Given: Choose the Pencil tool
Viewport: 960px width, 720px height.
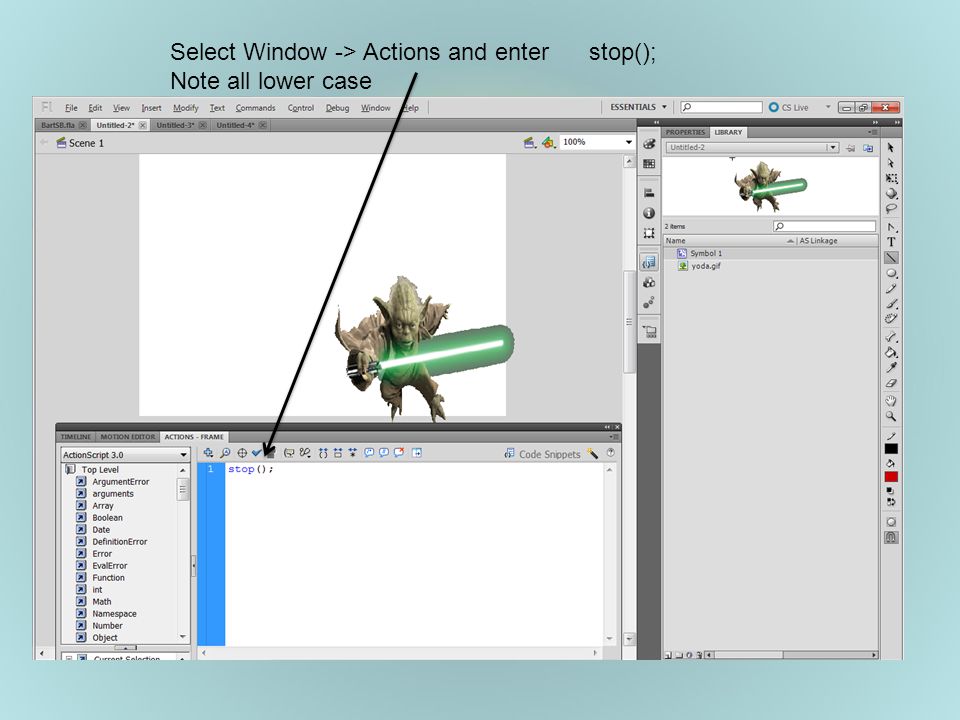Looking at the screenshot, I should tap(891, 288).
